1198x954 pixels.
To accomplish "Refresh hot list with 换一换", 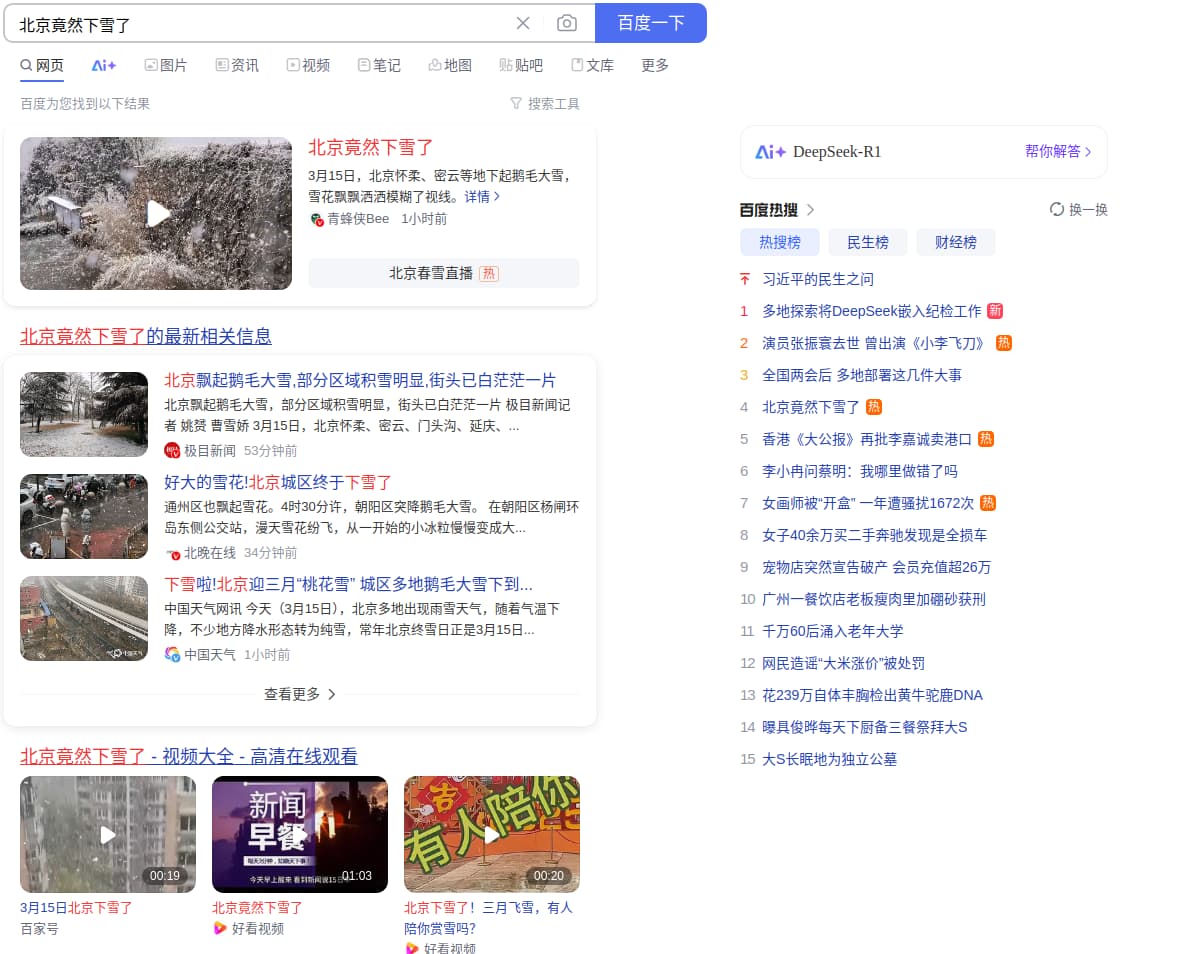I will pos(1078,209).
